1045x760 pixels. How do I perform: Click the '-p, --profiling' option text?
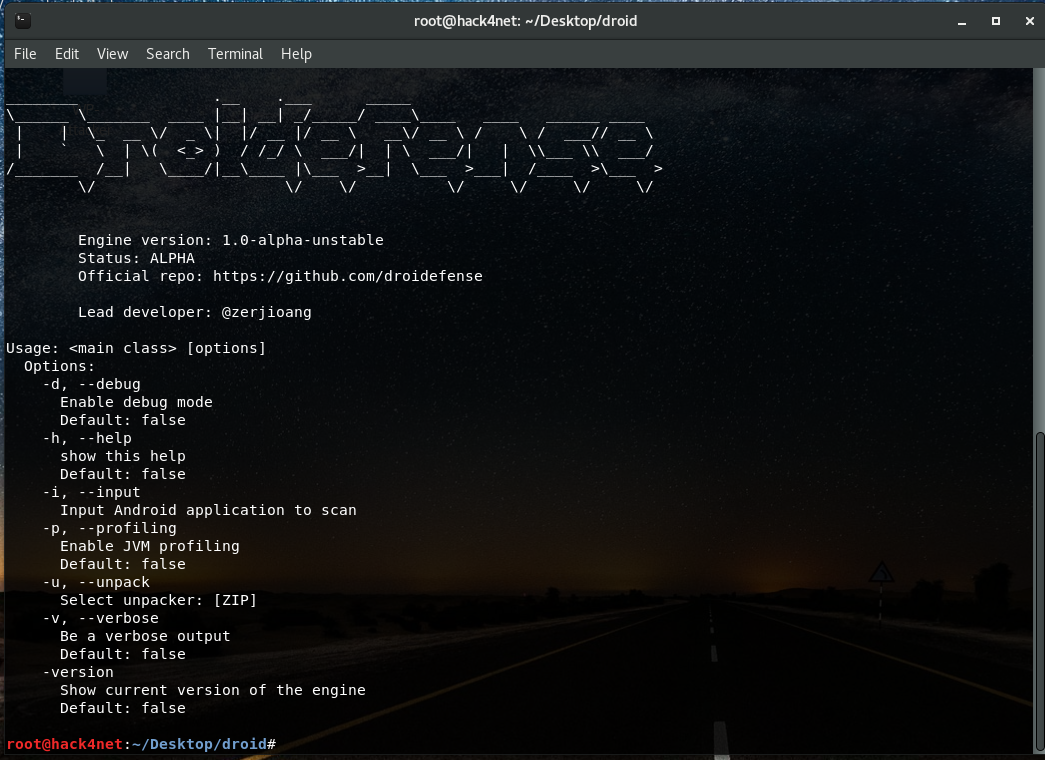point(110,528)
